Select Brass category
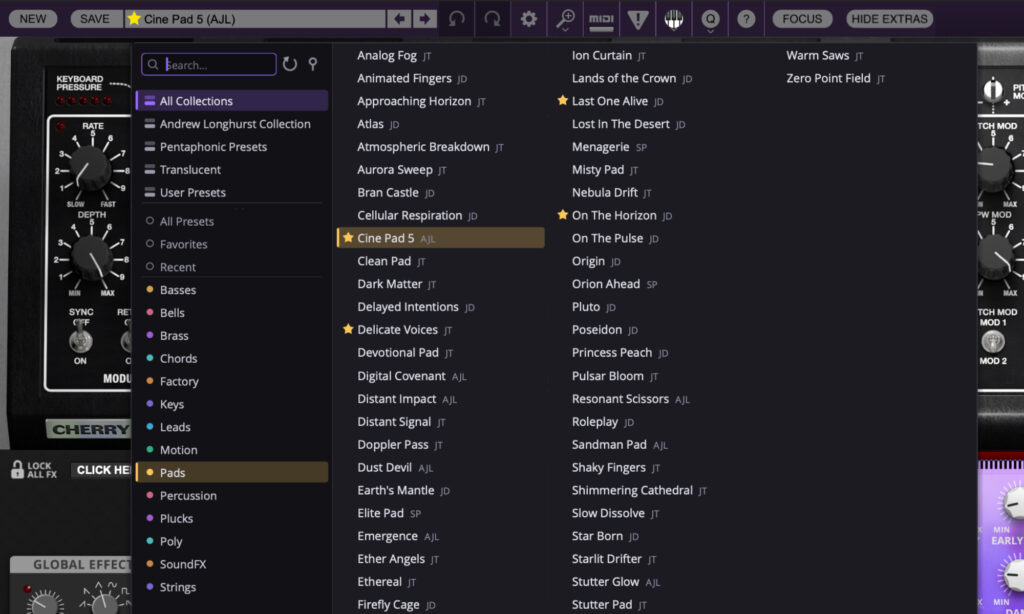 (x=174, y=336)
